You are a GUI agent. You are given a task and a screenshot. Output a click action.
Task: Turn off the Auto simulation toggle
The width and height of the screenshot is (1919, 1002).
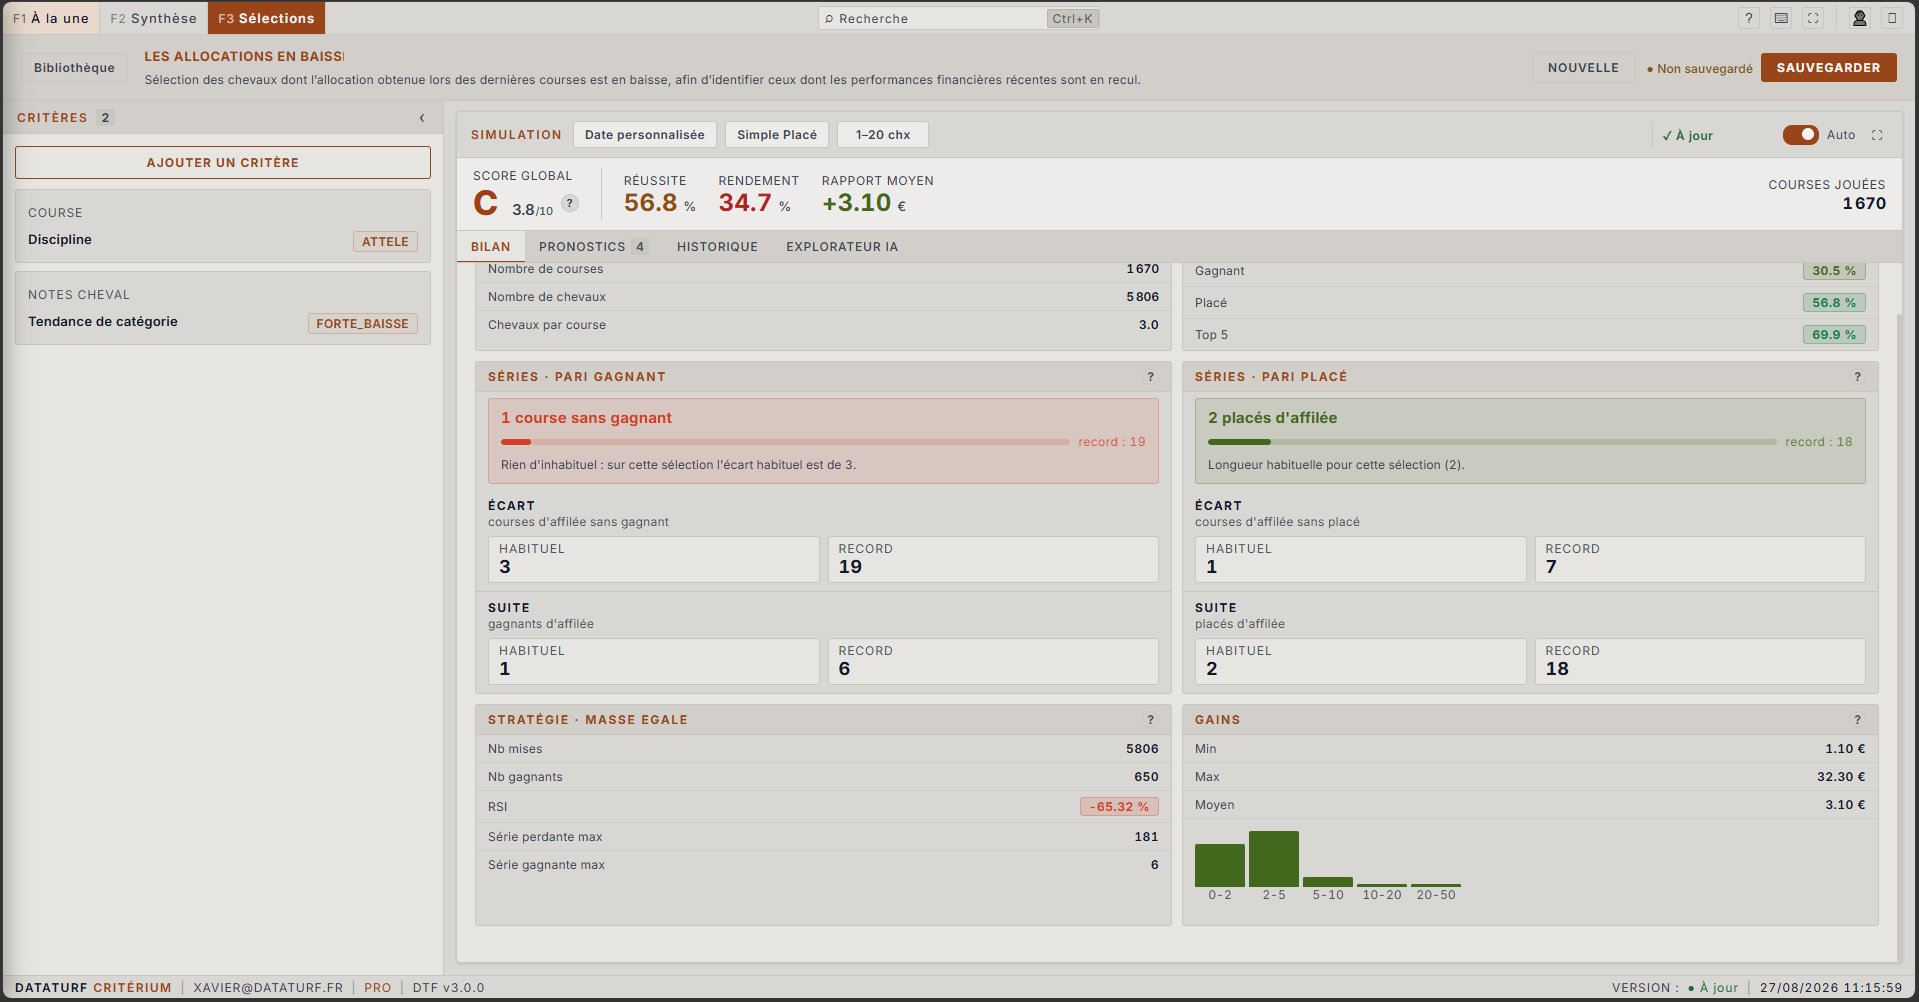point(1800,135)
